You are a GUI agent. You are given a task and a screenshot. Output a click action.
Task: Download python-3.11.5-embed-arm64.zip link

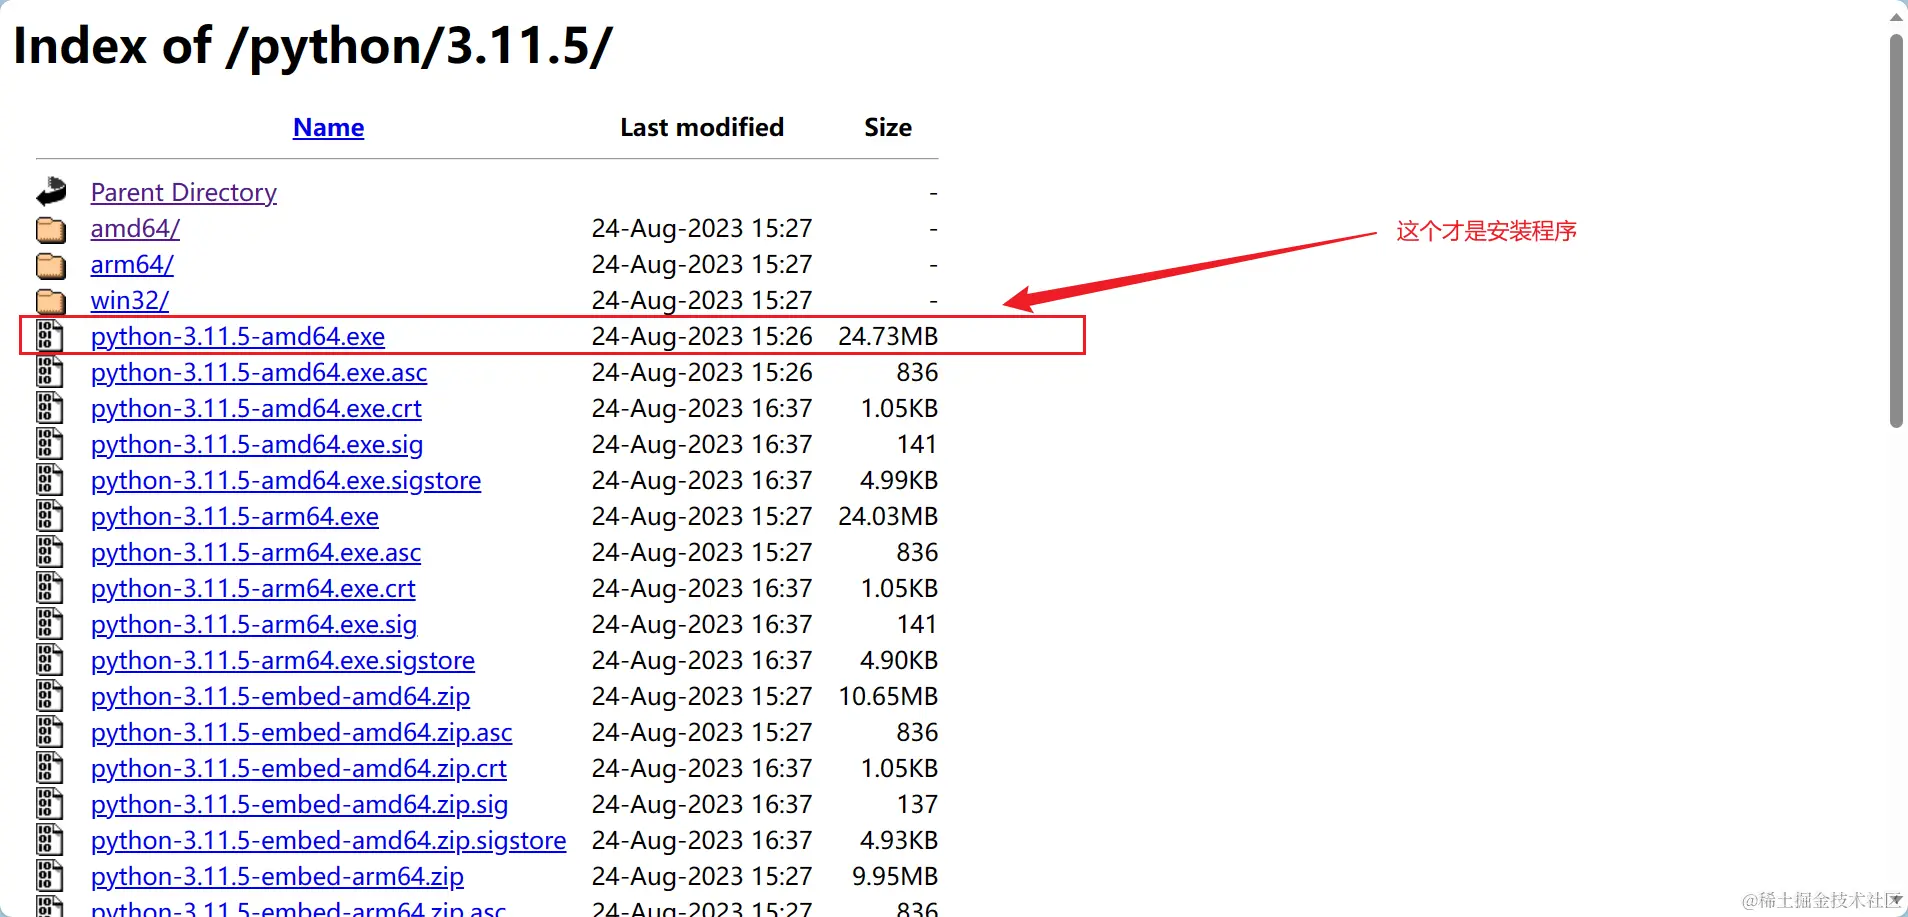tap(277, 876)
